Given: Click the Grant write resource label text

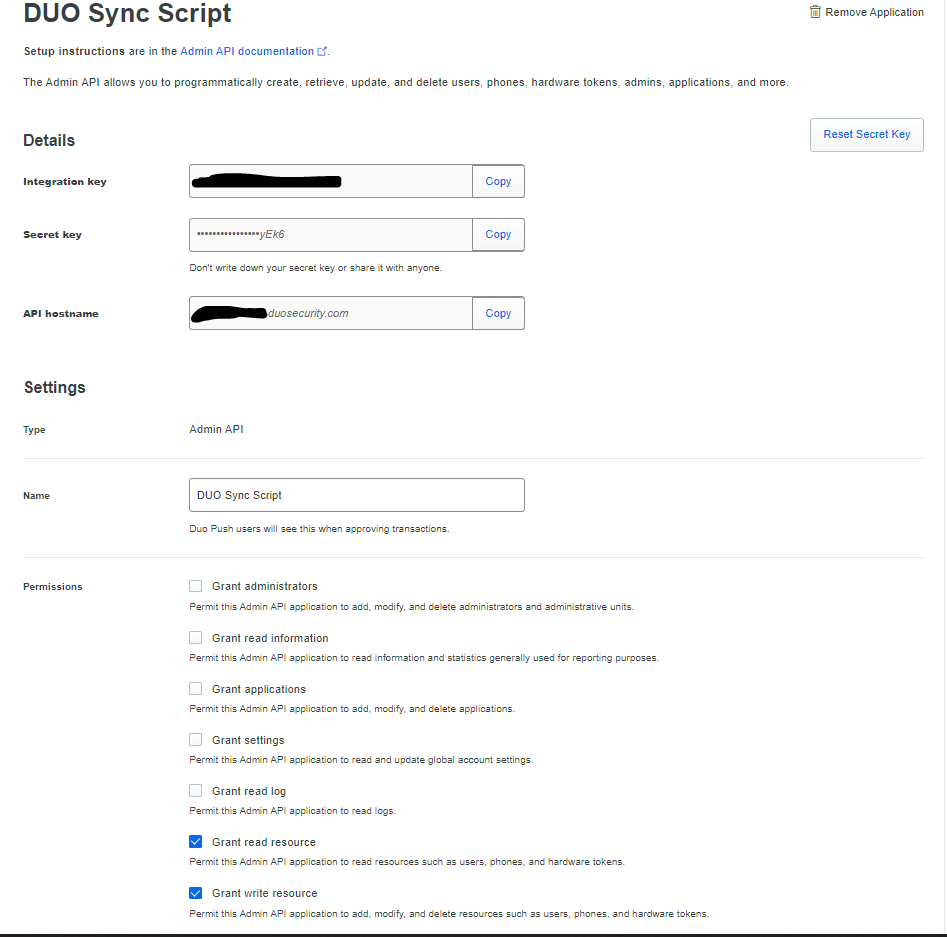Looking at the screenshot, I should pyautogui.click(x=265, y=893).
